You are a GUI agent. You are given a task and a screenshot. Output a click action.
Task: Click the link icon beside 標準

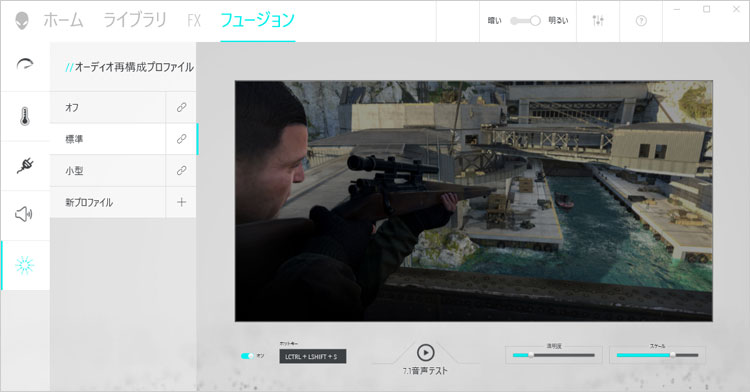(181, 139)
